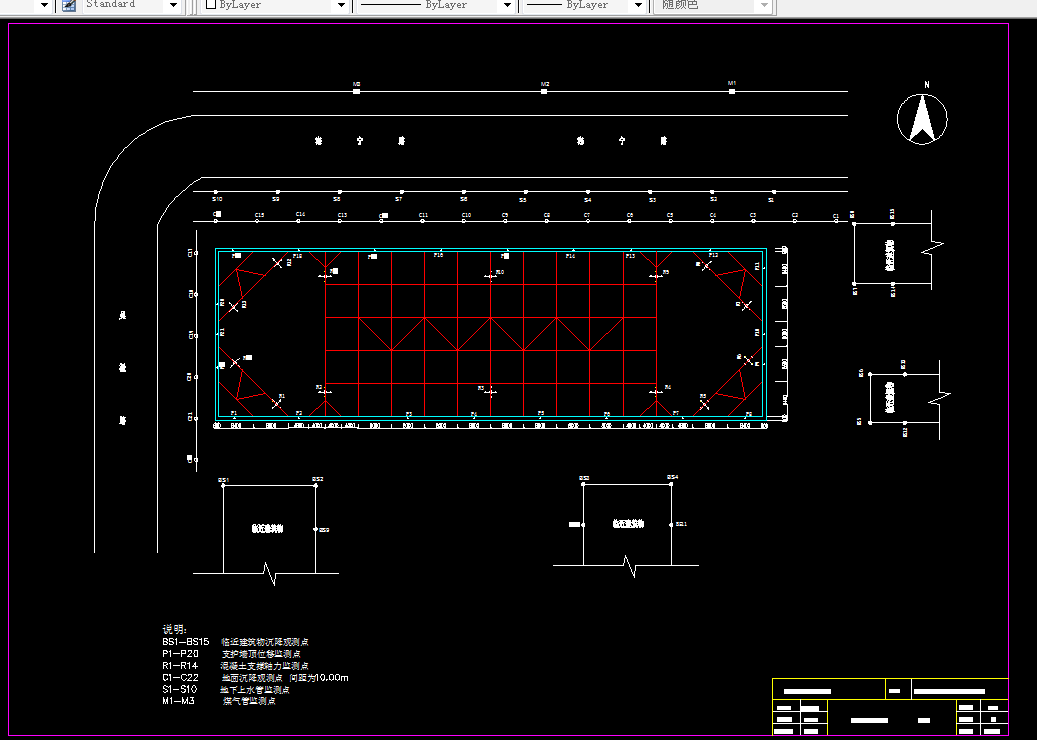Click the ByLayer color swatch box
Viewport: 1037px width, 740px height.
(211, 5)
